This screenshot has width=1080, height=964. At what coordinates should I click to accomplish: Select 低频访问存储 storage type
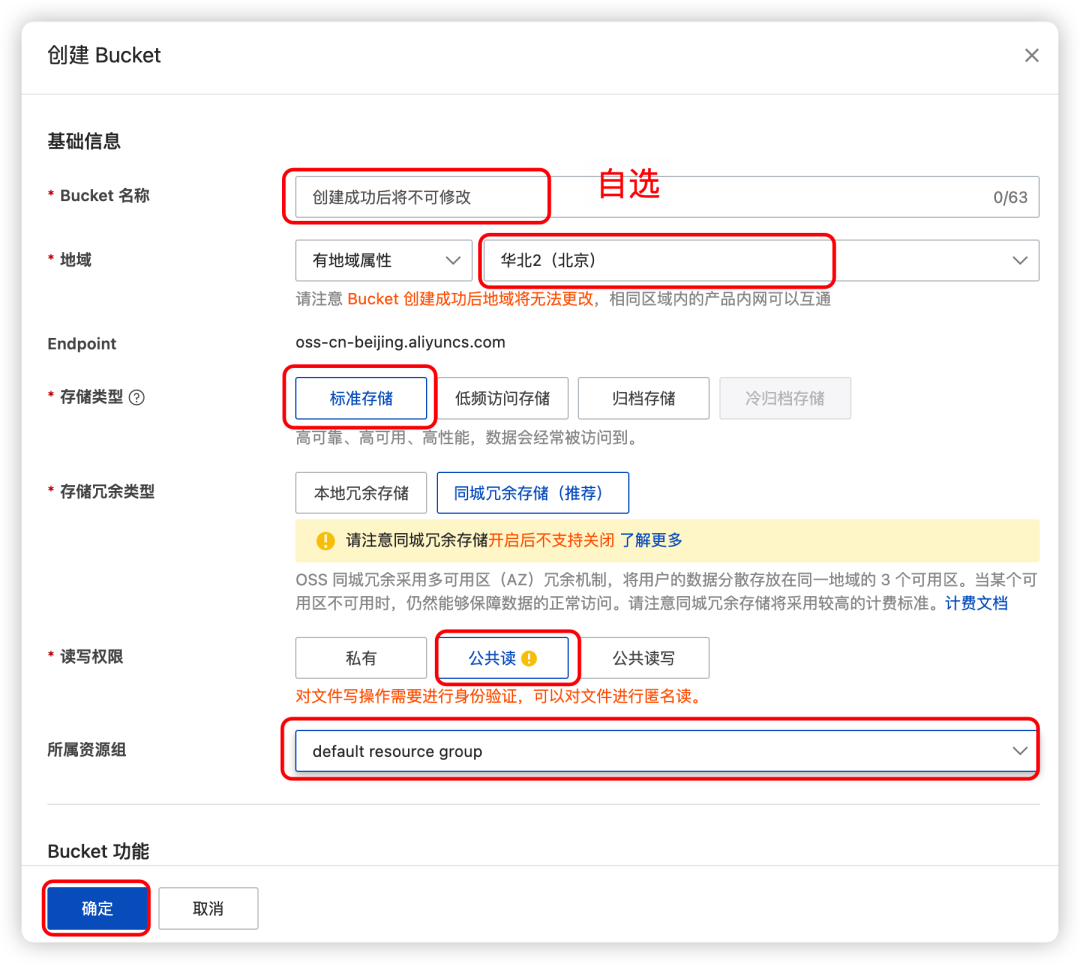(504, 398)
